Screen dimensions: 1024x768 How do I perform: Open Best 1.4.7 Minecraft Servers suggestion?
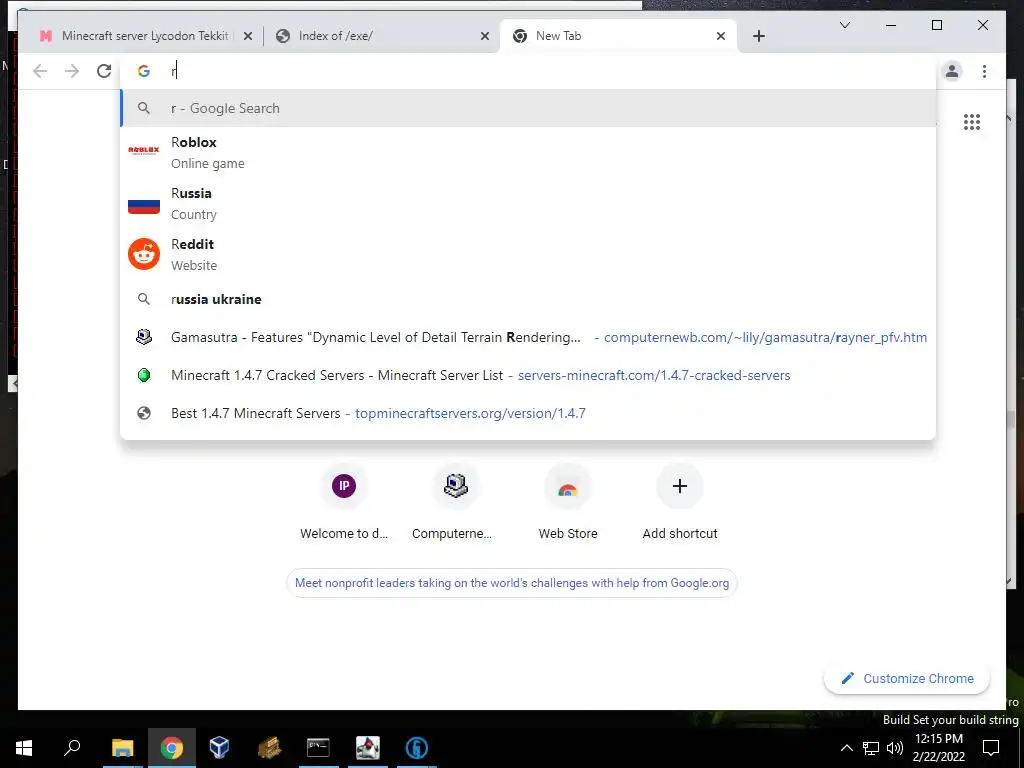(528, 413)
